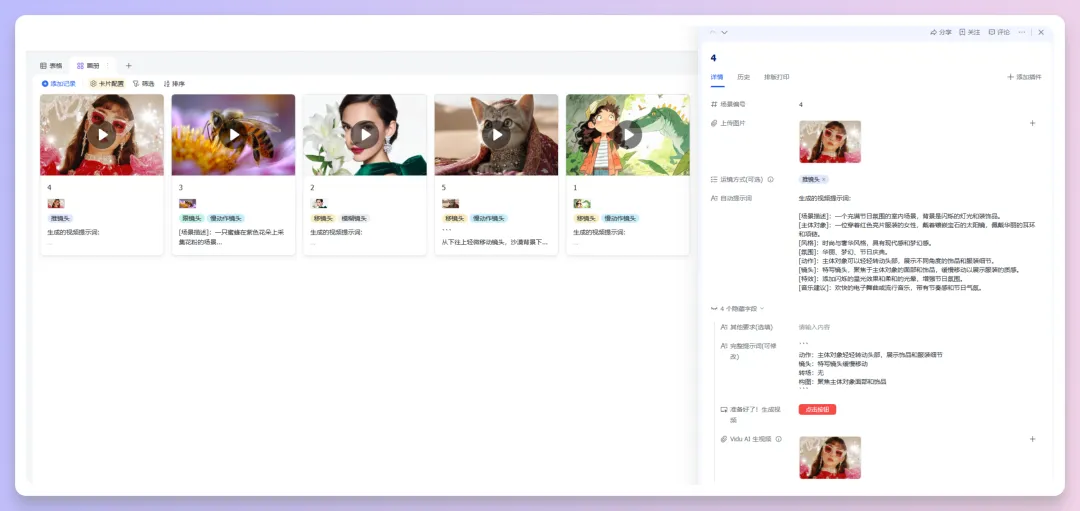Viewport: 1080px width, 511px height.
Task: Click the 关注 (follow) icon
Action: [x=968, y=32]
